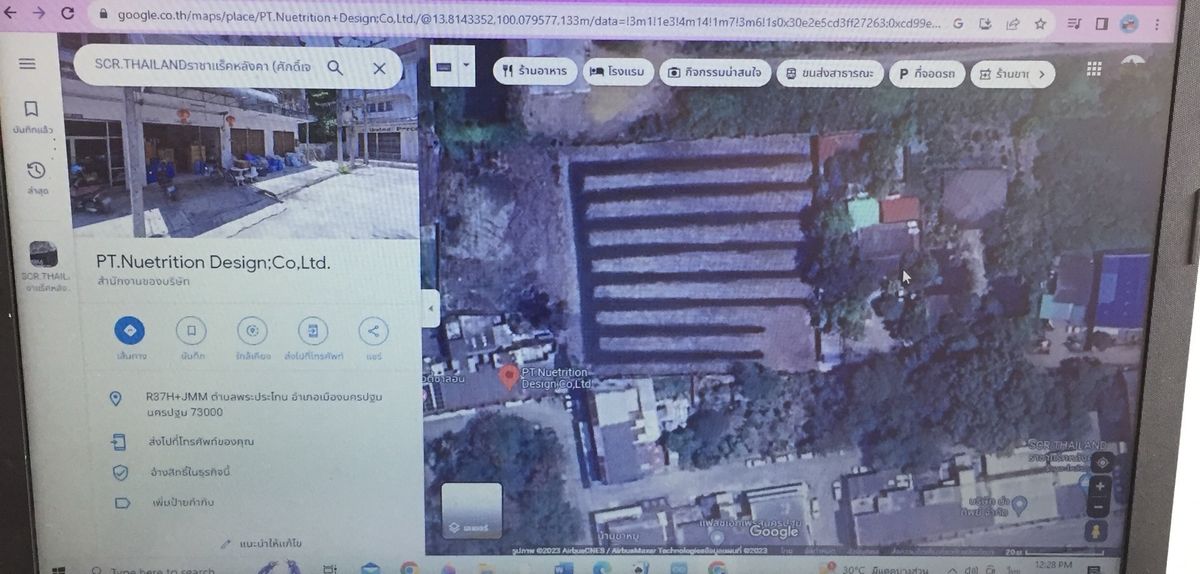Zoom in with the plus button
Screen dimensions: 1200x574
1101,486
